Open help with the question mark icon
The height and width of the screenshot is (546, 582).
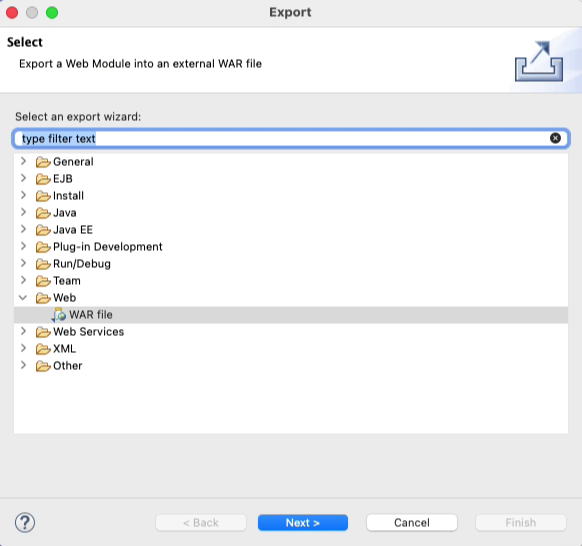(x=25, y=523)
